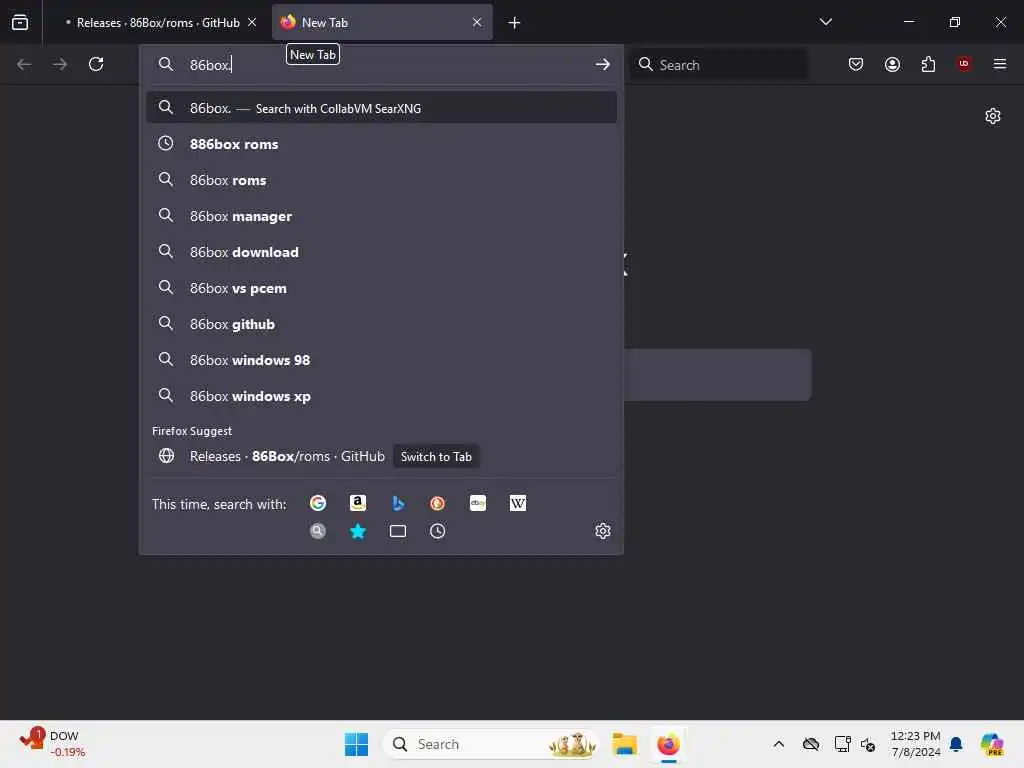Pick the 86box download suggestion

tap(382, 251)
